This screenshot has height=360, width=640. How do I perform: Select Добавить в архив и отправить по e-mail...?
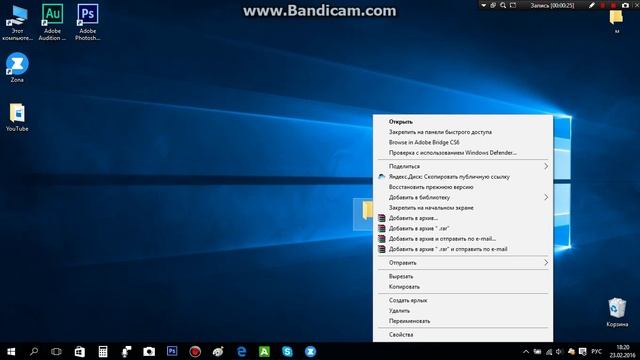click(463, 239)
